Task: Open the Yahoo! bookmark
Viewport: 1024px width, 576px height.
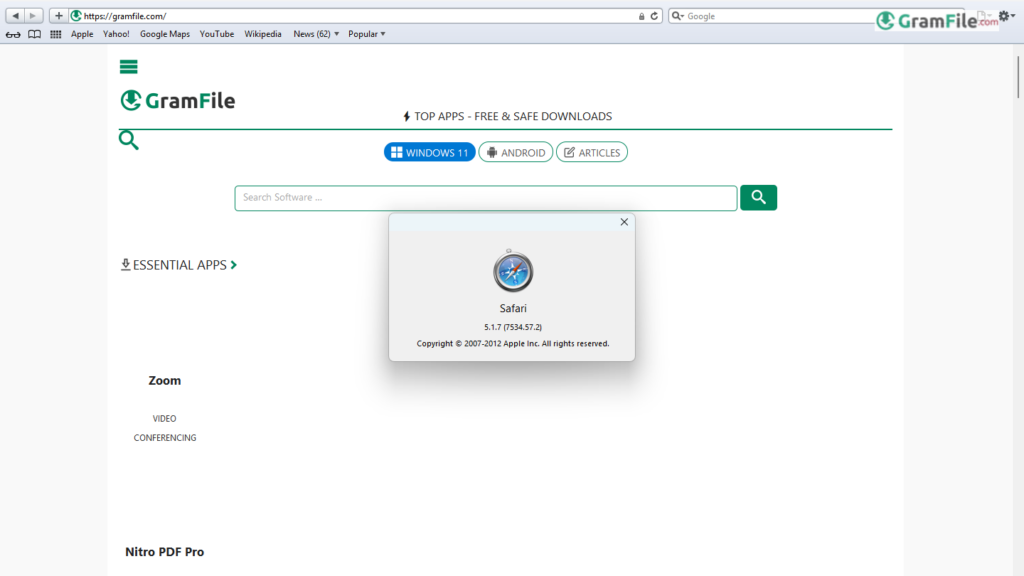Action: click(116, 34)
